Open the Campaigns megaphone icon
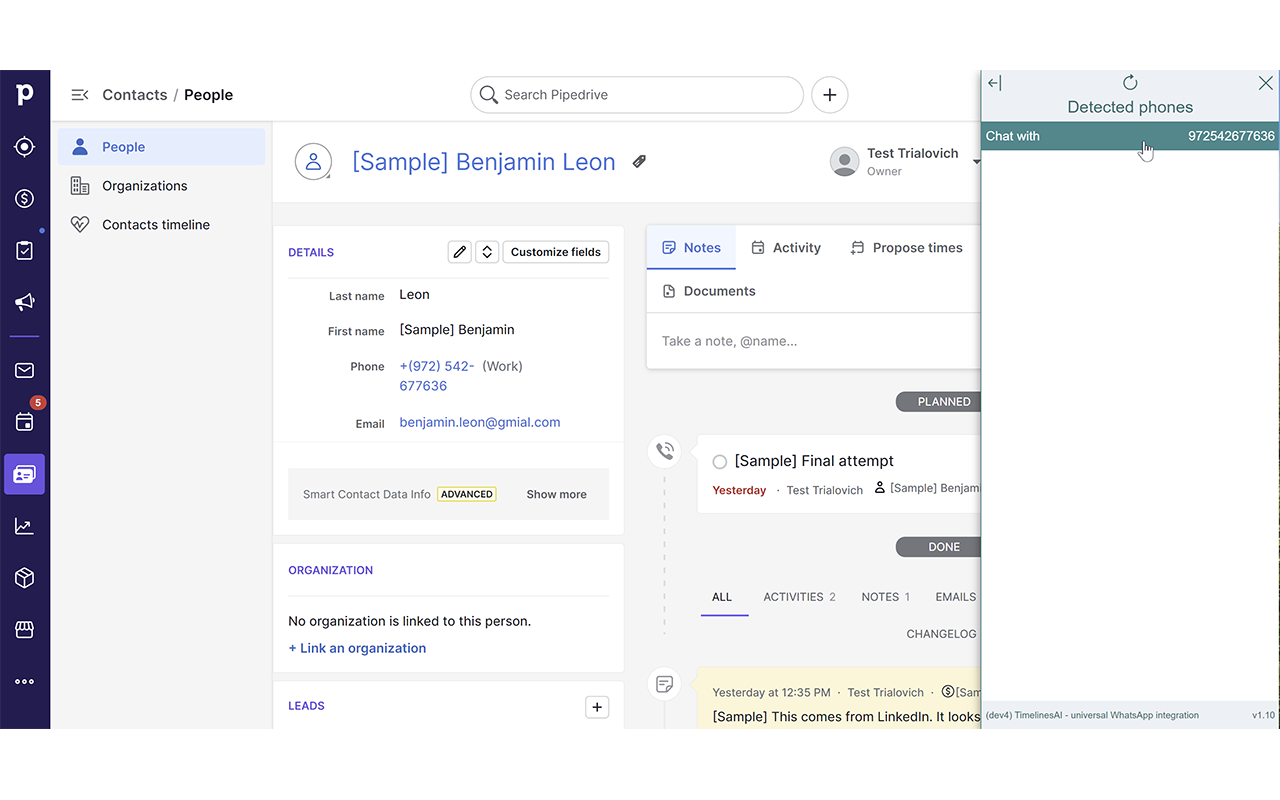This screenshot has height=800, width=1280. (24, 302)
